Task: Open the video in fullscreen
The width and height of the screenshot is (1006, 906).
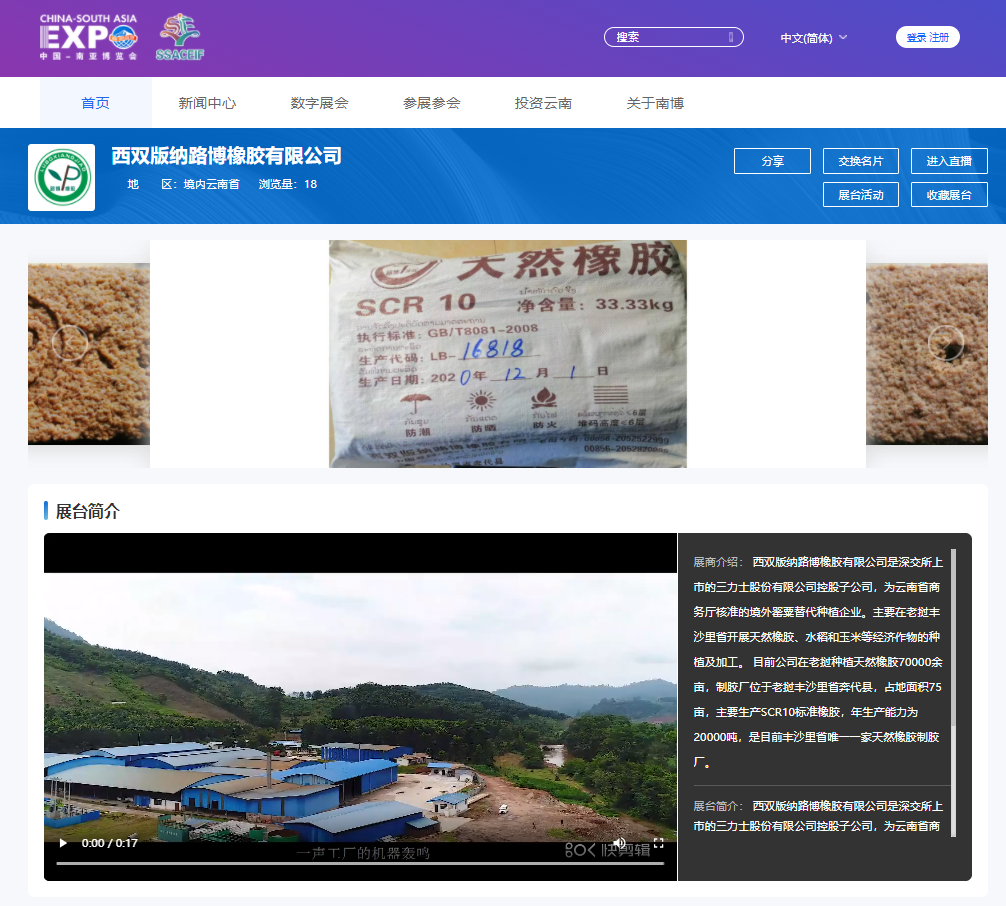Action: (658, 843)
